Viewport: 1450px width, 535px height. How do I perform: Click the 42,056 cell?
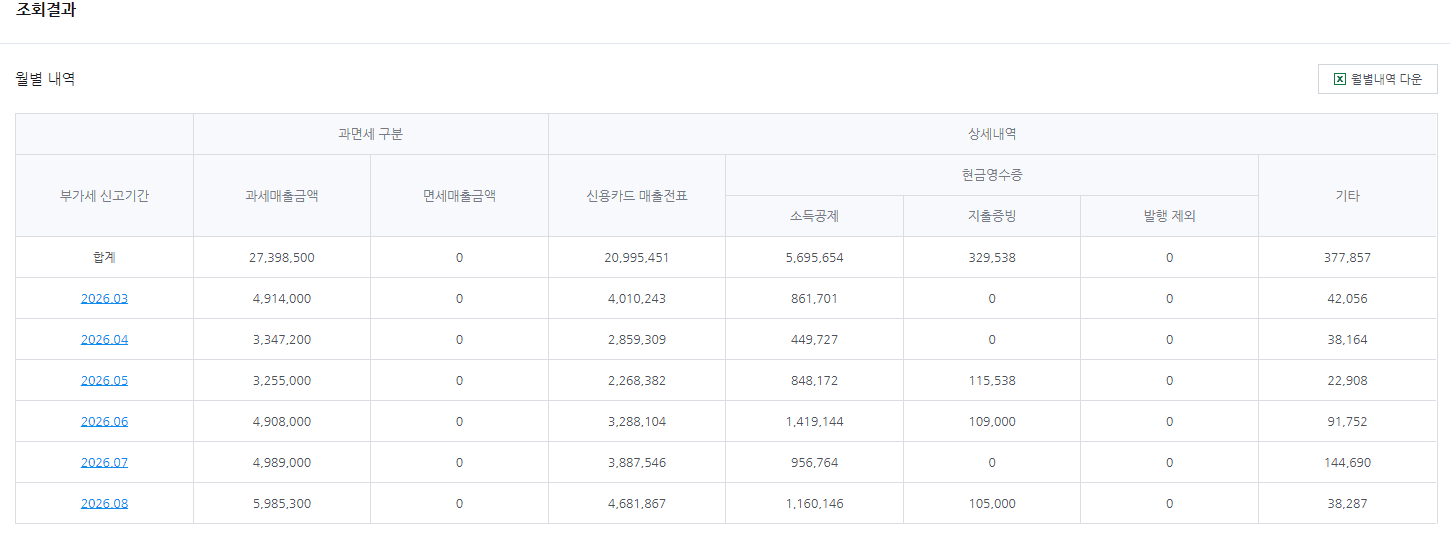pyautogui.click(x=1347, y=298)
